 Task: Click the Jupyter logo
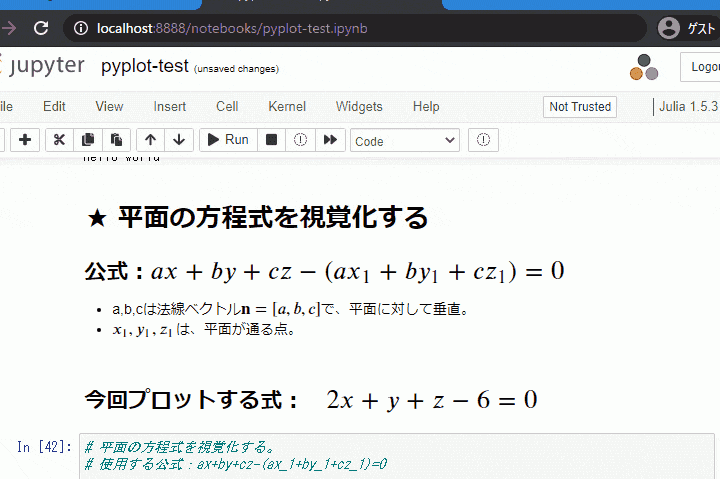pos(42,66)
